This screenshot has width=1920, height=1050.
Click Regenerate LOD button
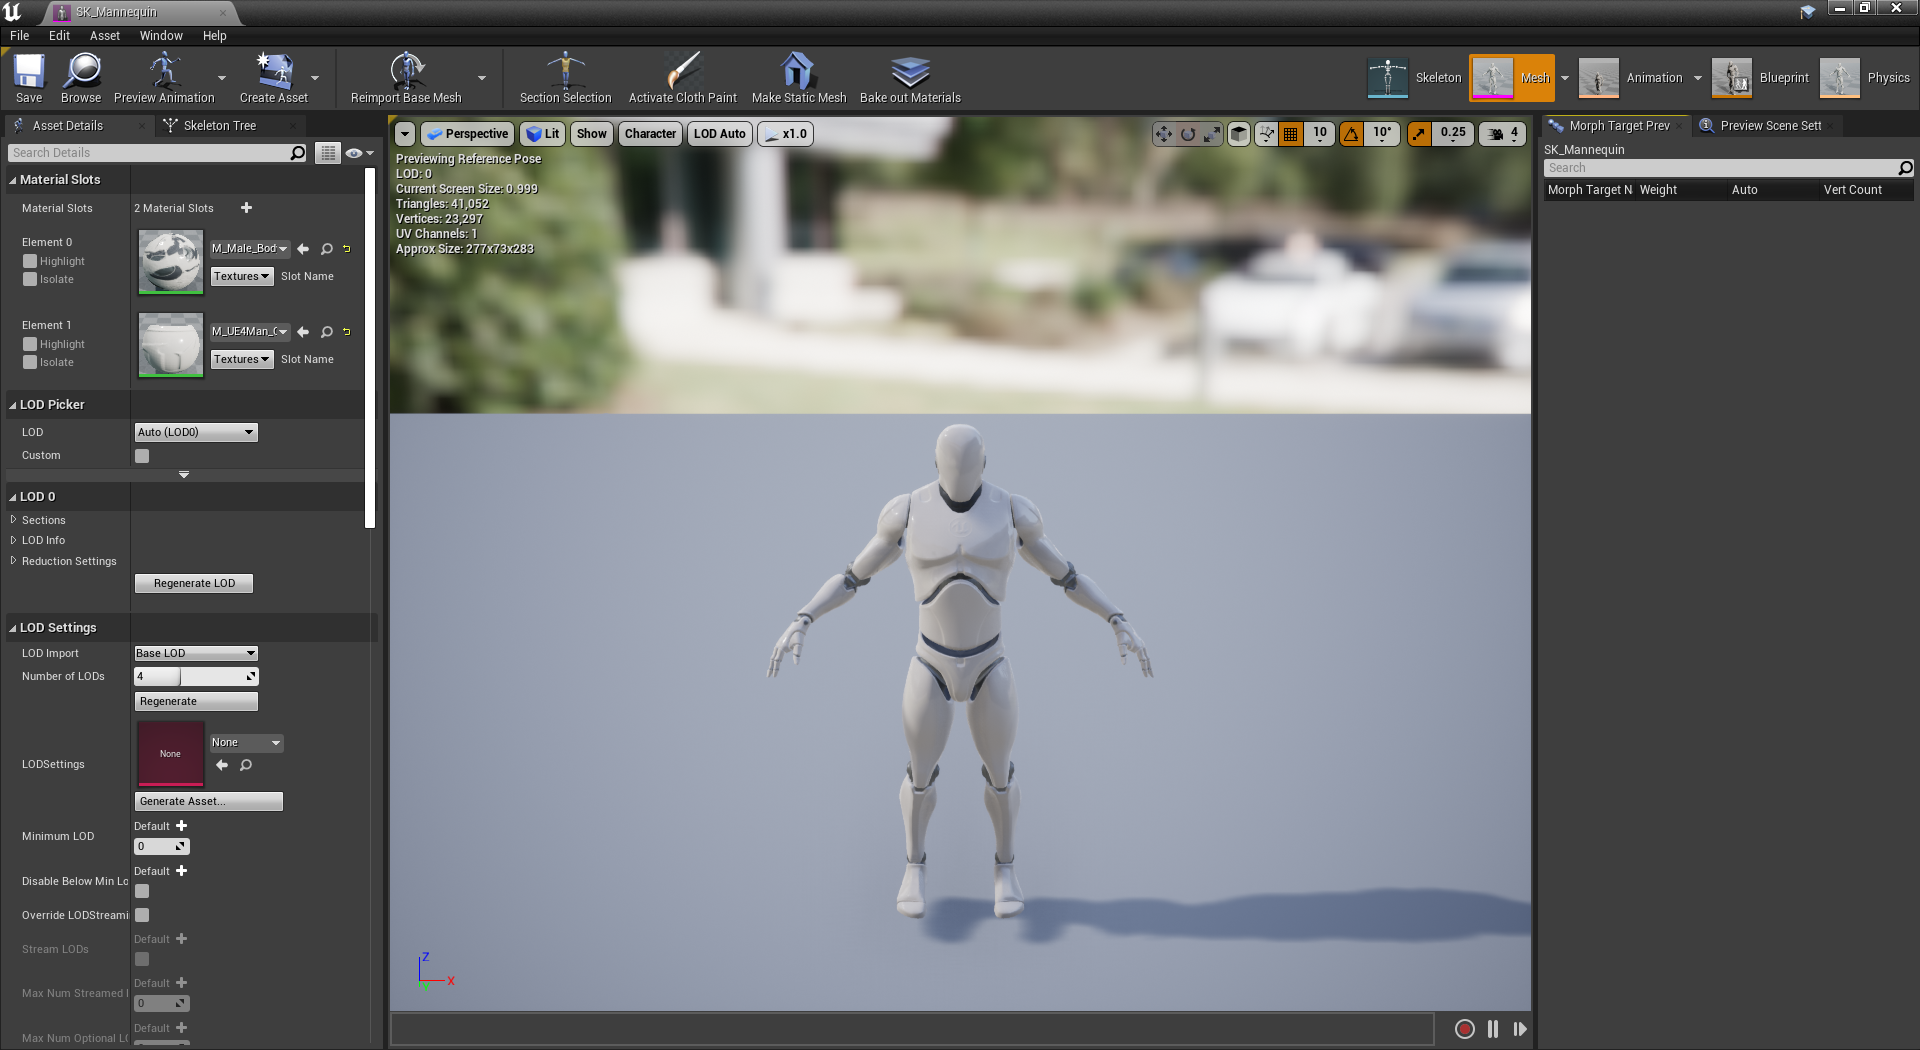coord(194,583)
